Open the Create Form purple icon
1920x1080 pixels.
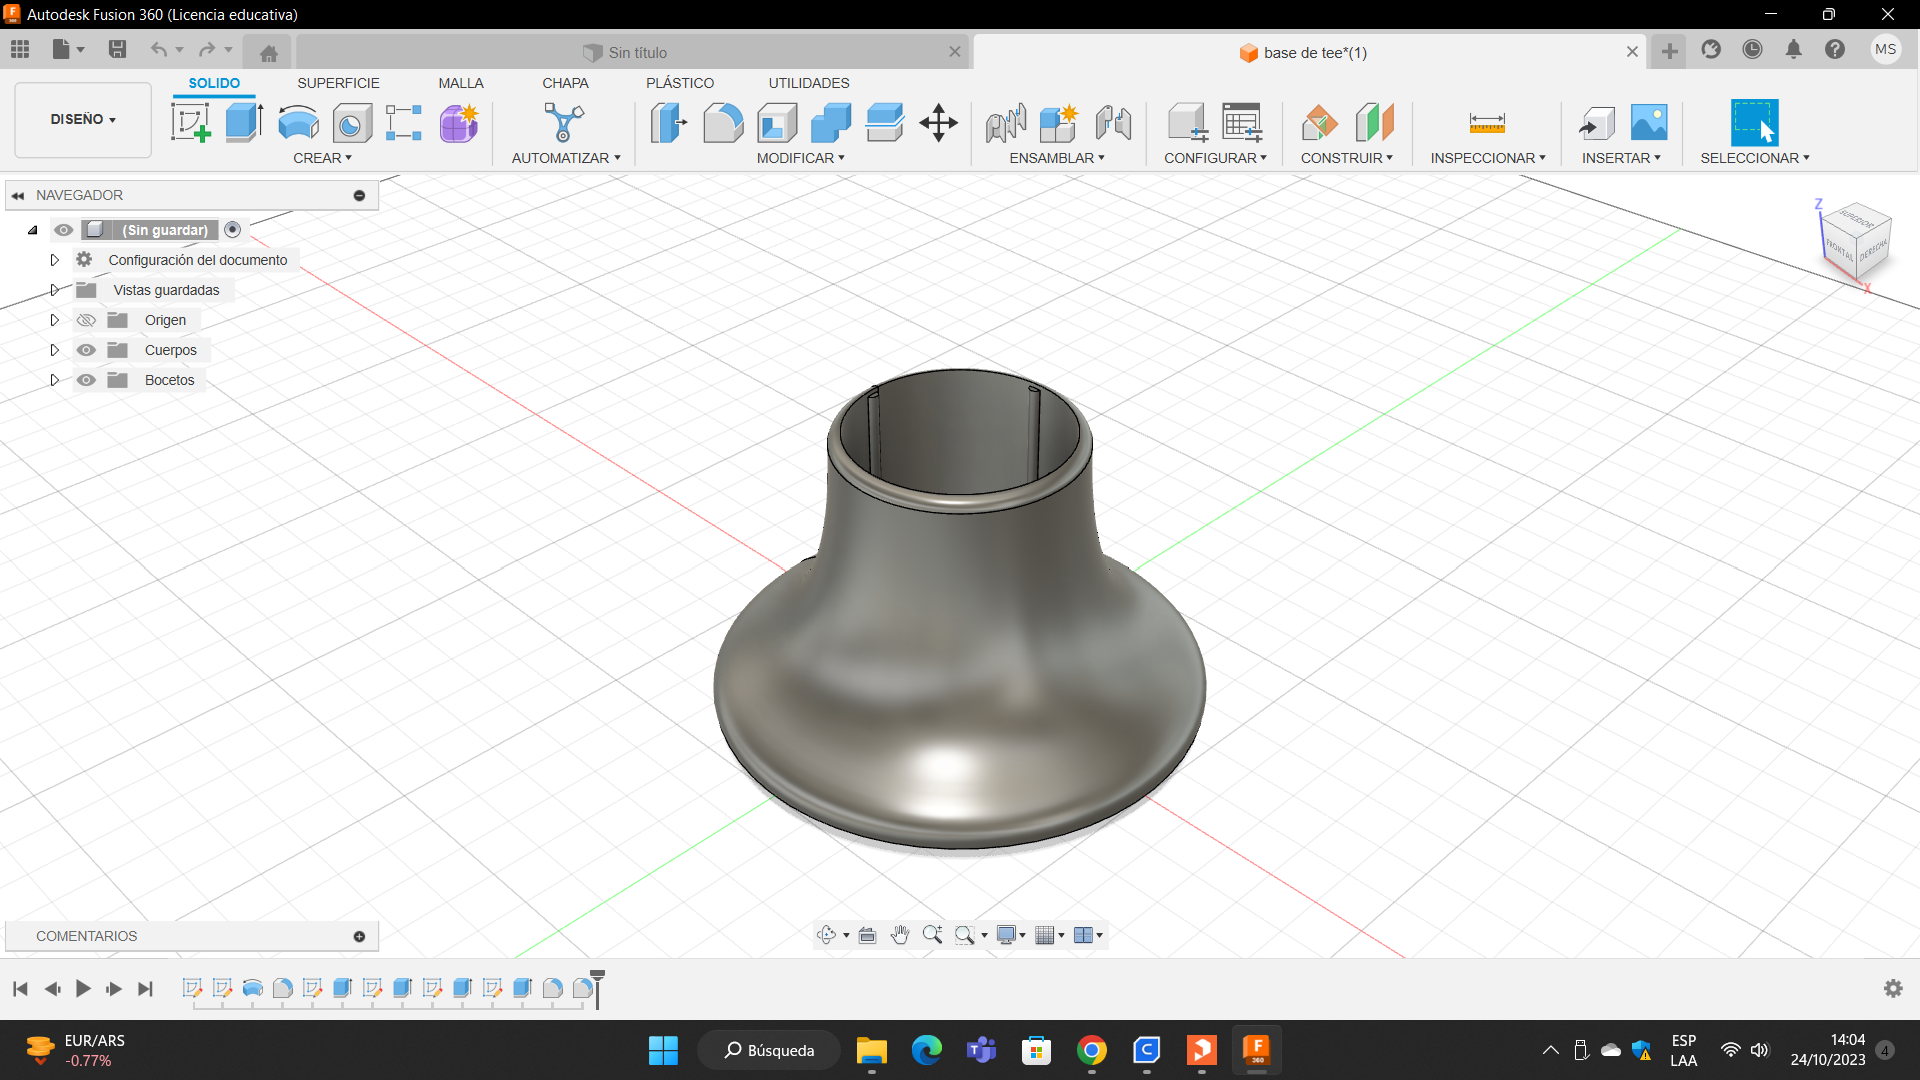pos(459,123)
